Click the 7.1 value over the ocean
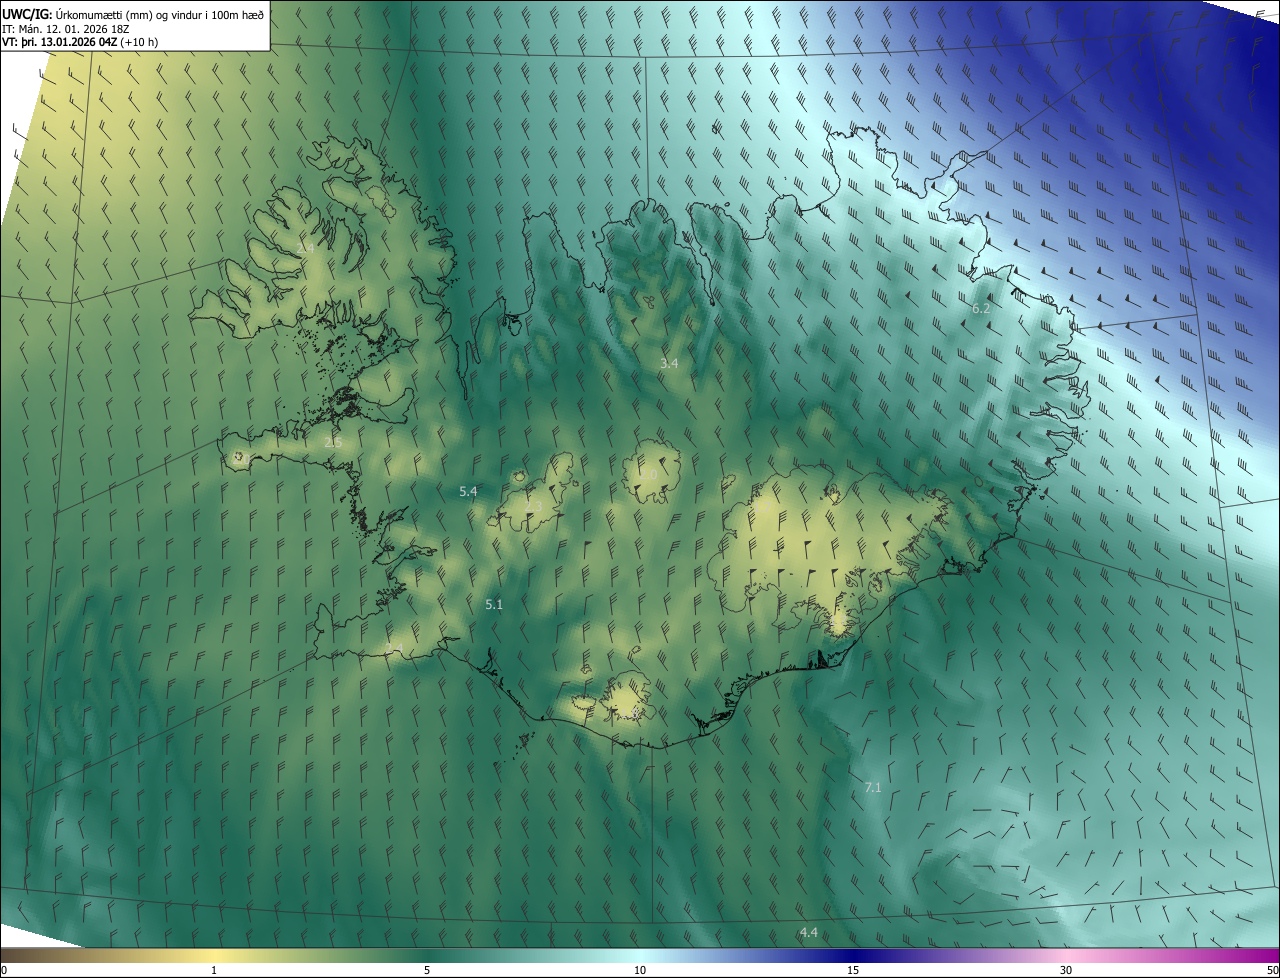The width and height of the screenshot is (1280, 978). (873, 788)
